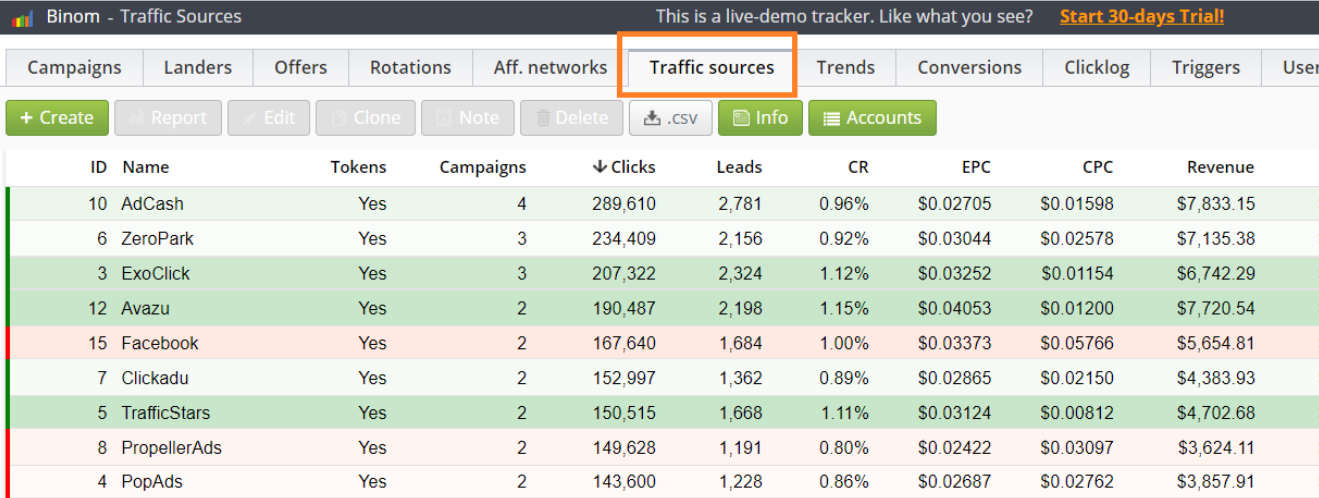Click the Delete button

[571, 117]
